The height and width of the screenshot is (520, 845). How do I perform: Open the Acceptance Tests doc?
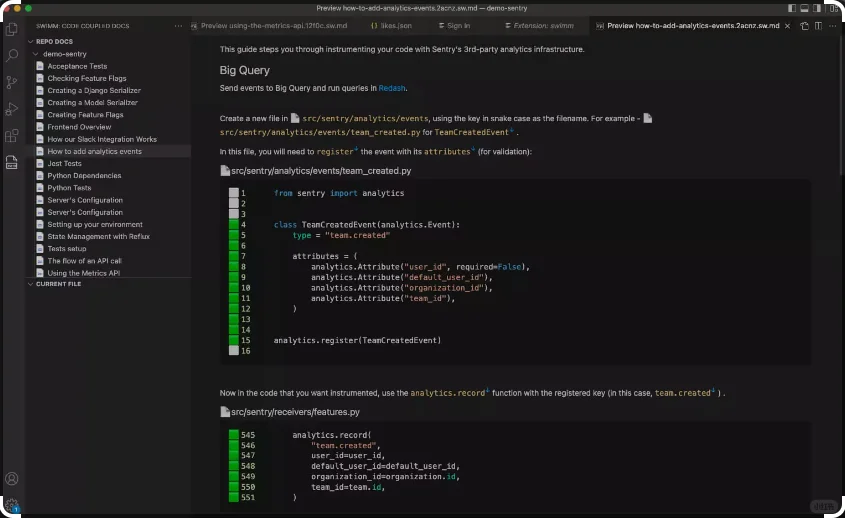[x=77, y=66]
